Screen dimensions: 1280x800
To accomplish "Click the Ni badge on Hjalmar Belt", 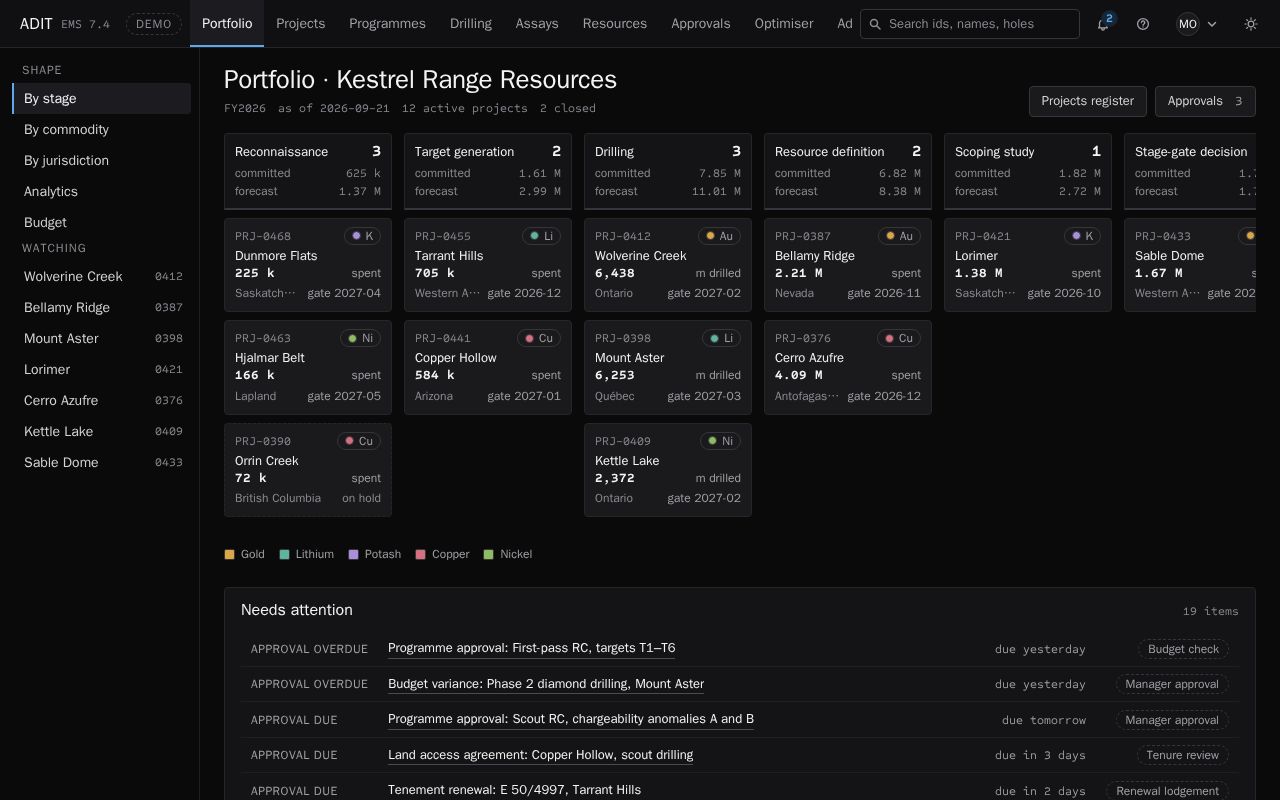I will click(x=361, y=338).
